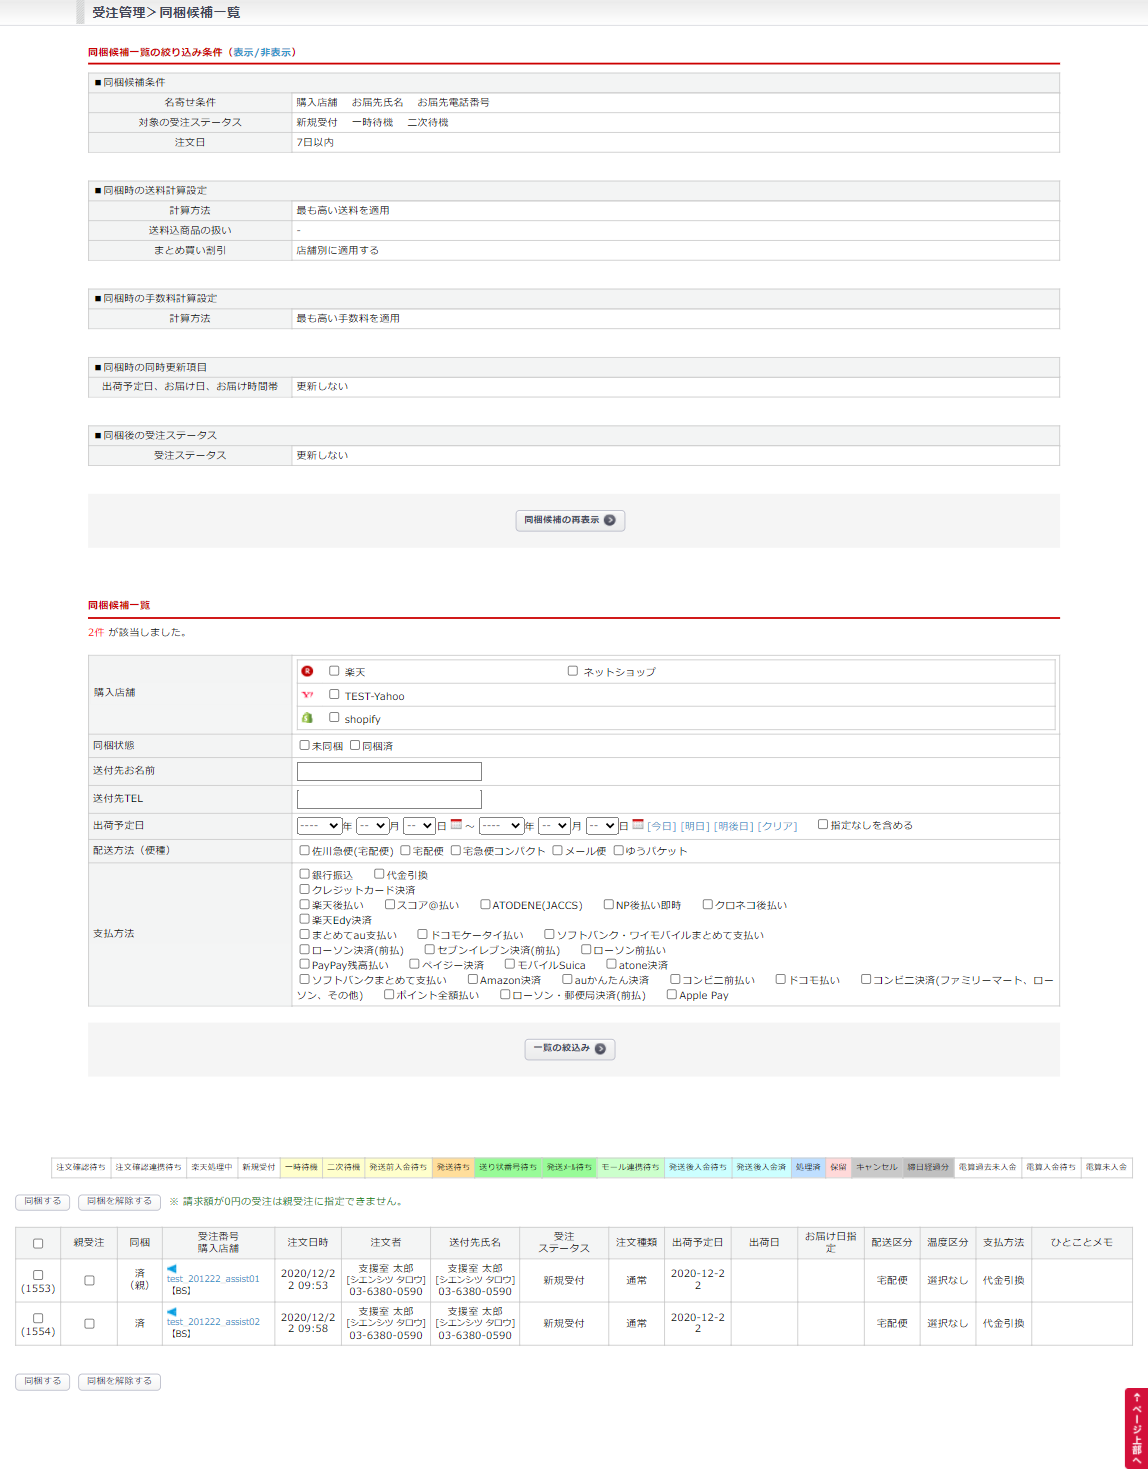Open order link test_201222_assist02

click(213, 1322)
